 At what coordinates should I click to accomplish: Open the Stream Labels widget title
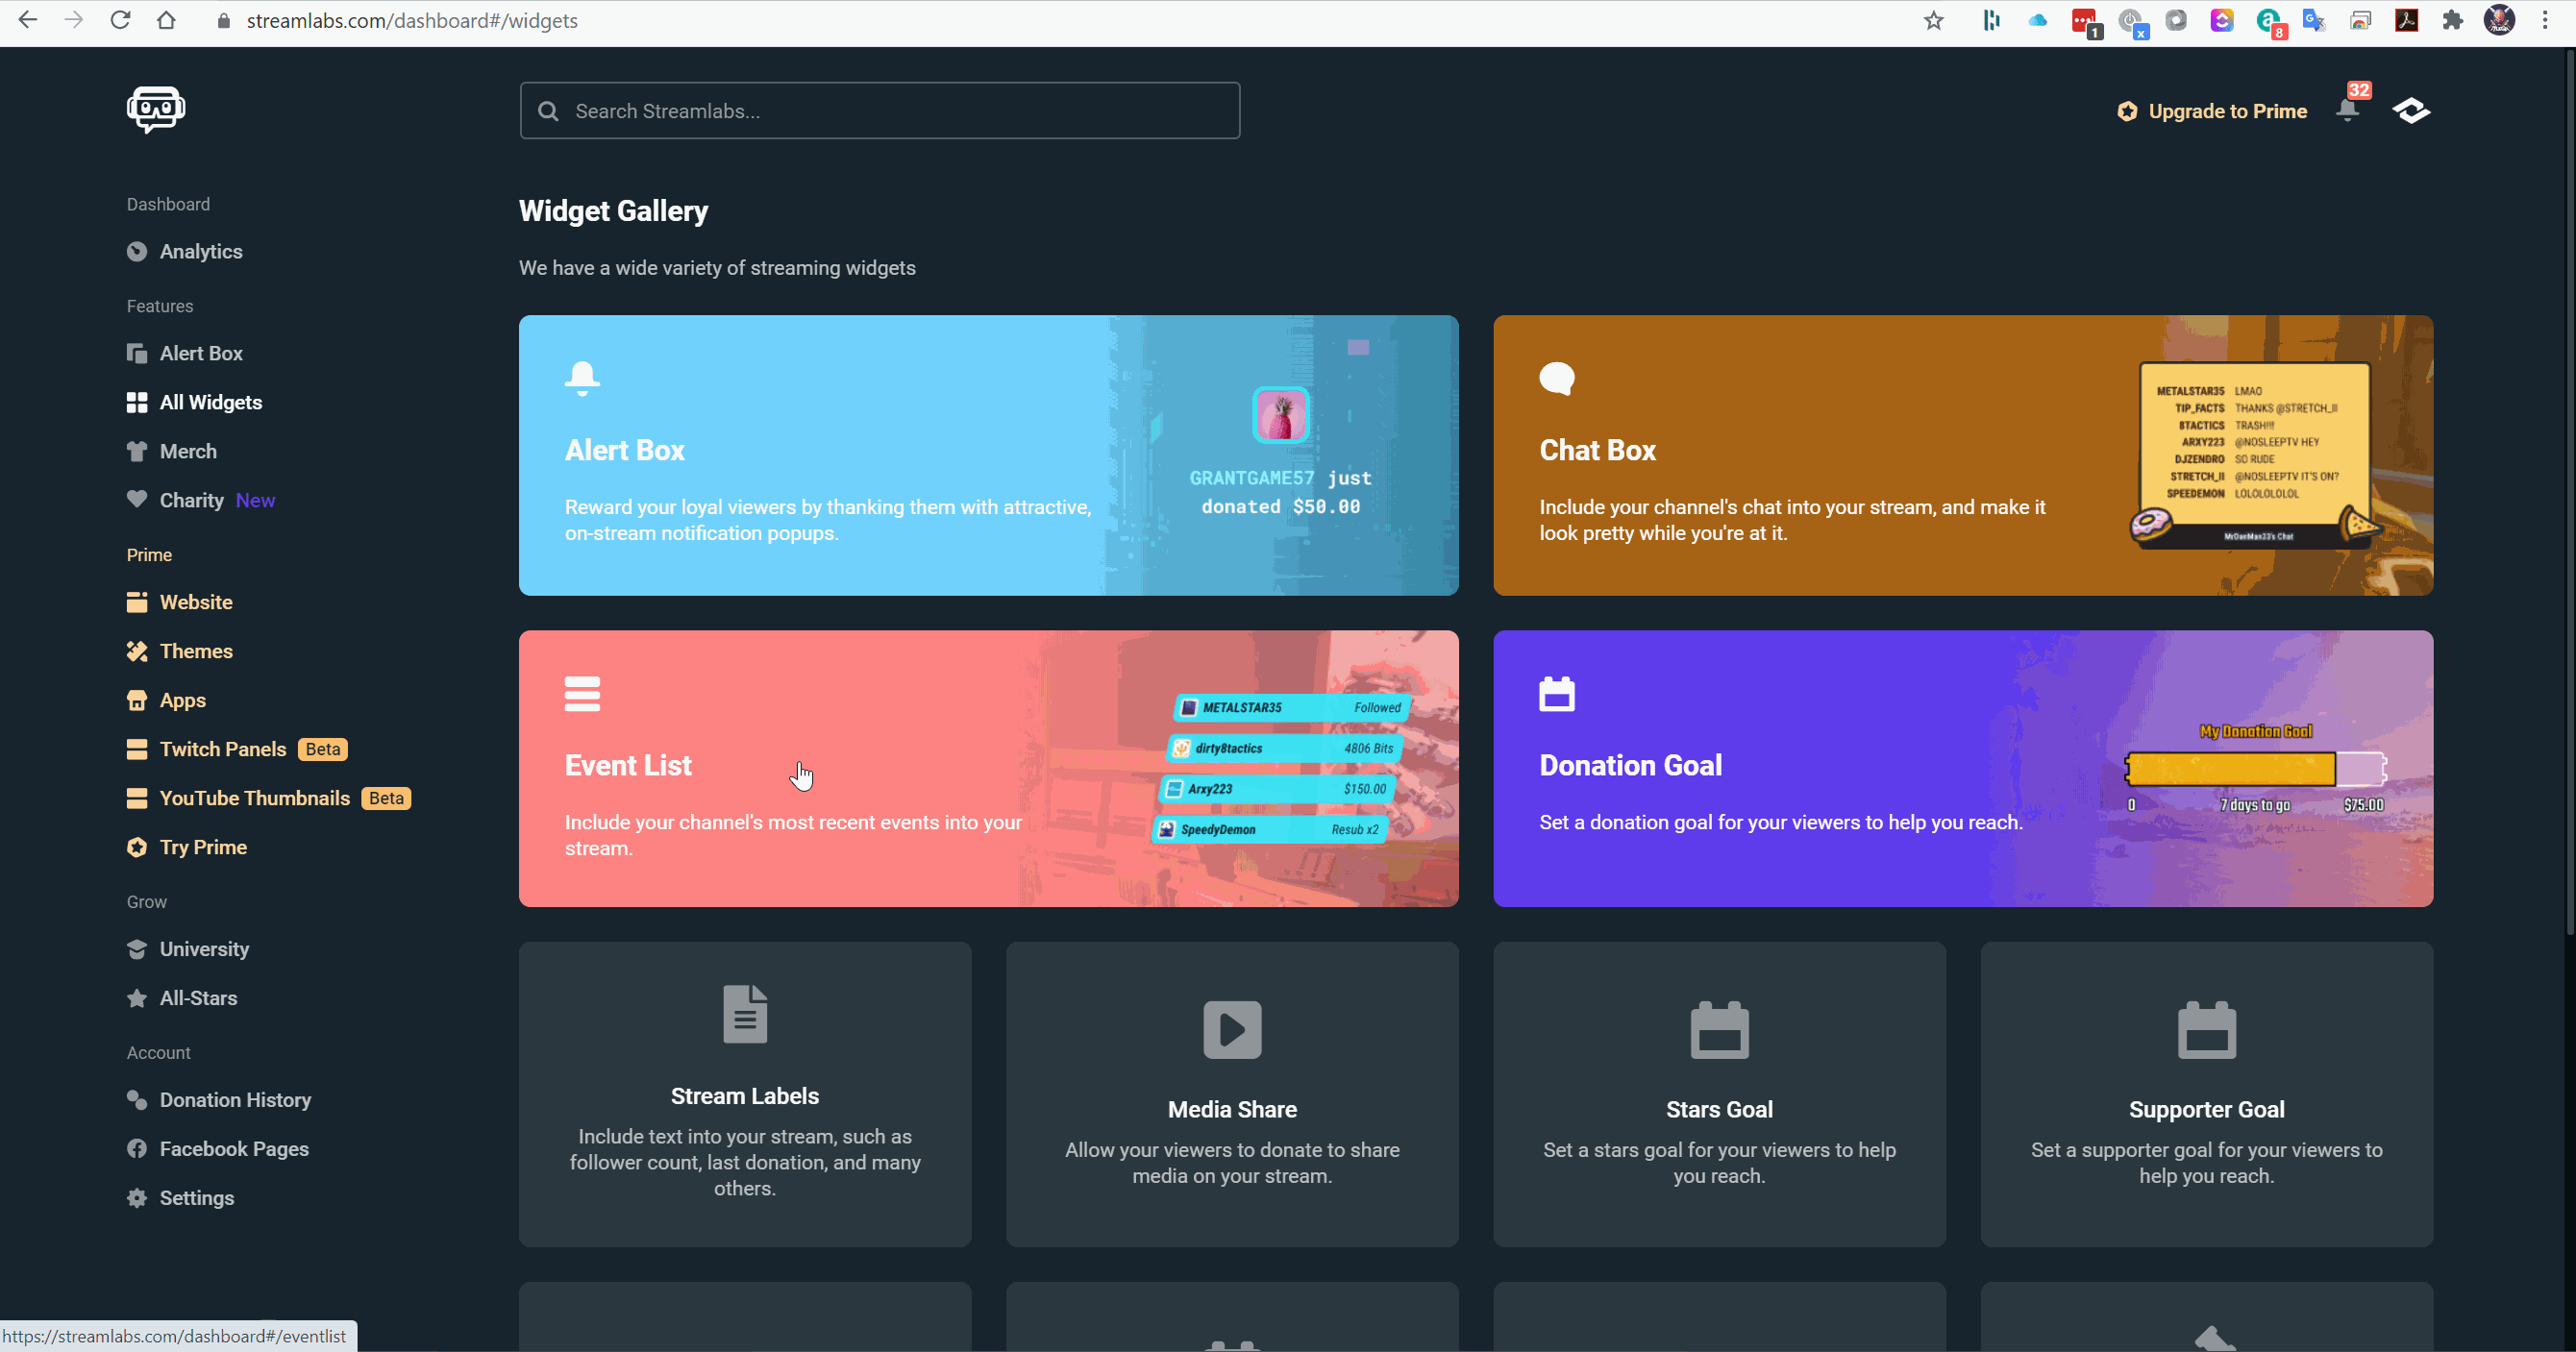[745, 1096]
